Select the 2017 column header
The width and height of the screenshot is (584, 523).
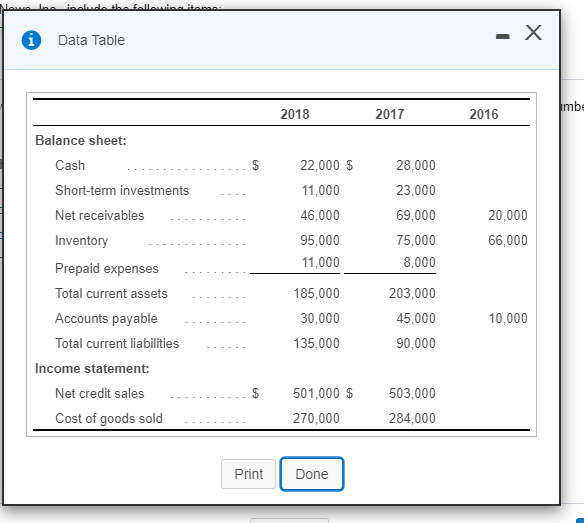(x=390, y=114)
